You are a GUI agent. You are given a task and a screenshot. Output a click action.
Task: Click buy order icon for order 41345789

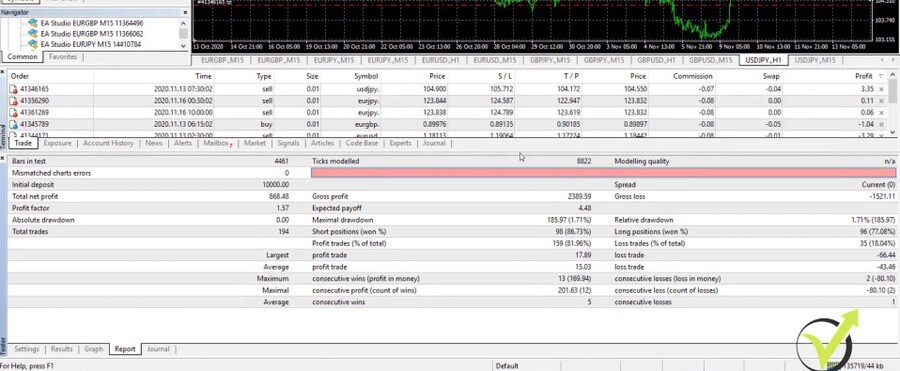14,124
